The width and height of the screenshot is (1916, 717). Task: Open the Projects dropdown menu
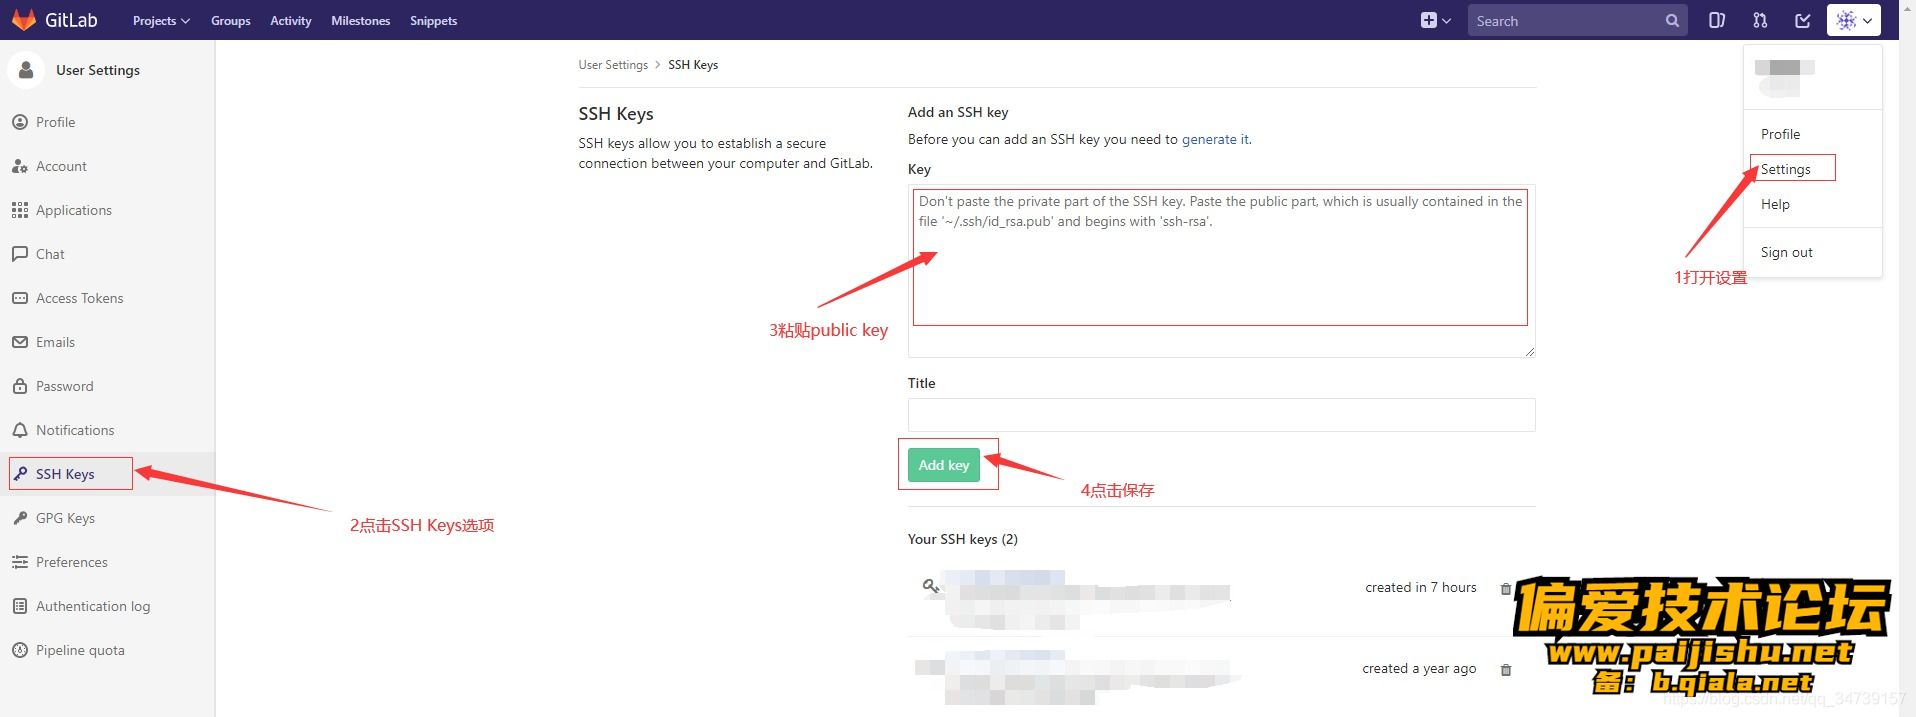click(x=161, y=21)
